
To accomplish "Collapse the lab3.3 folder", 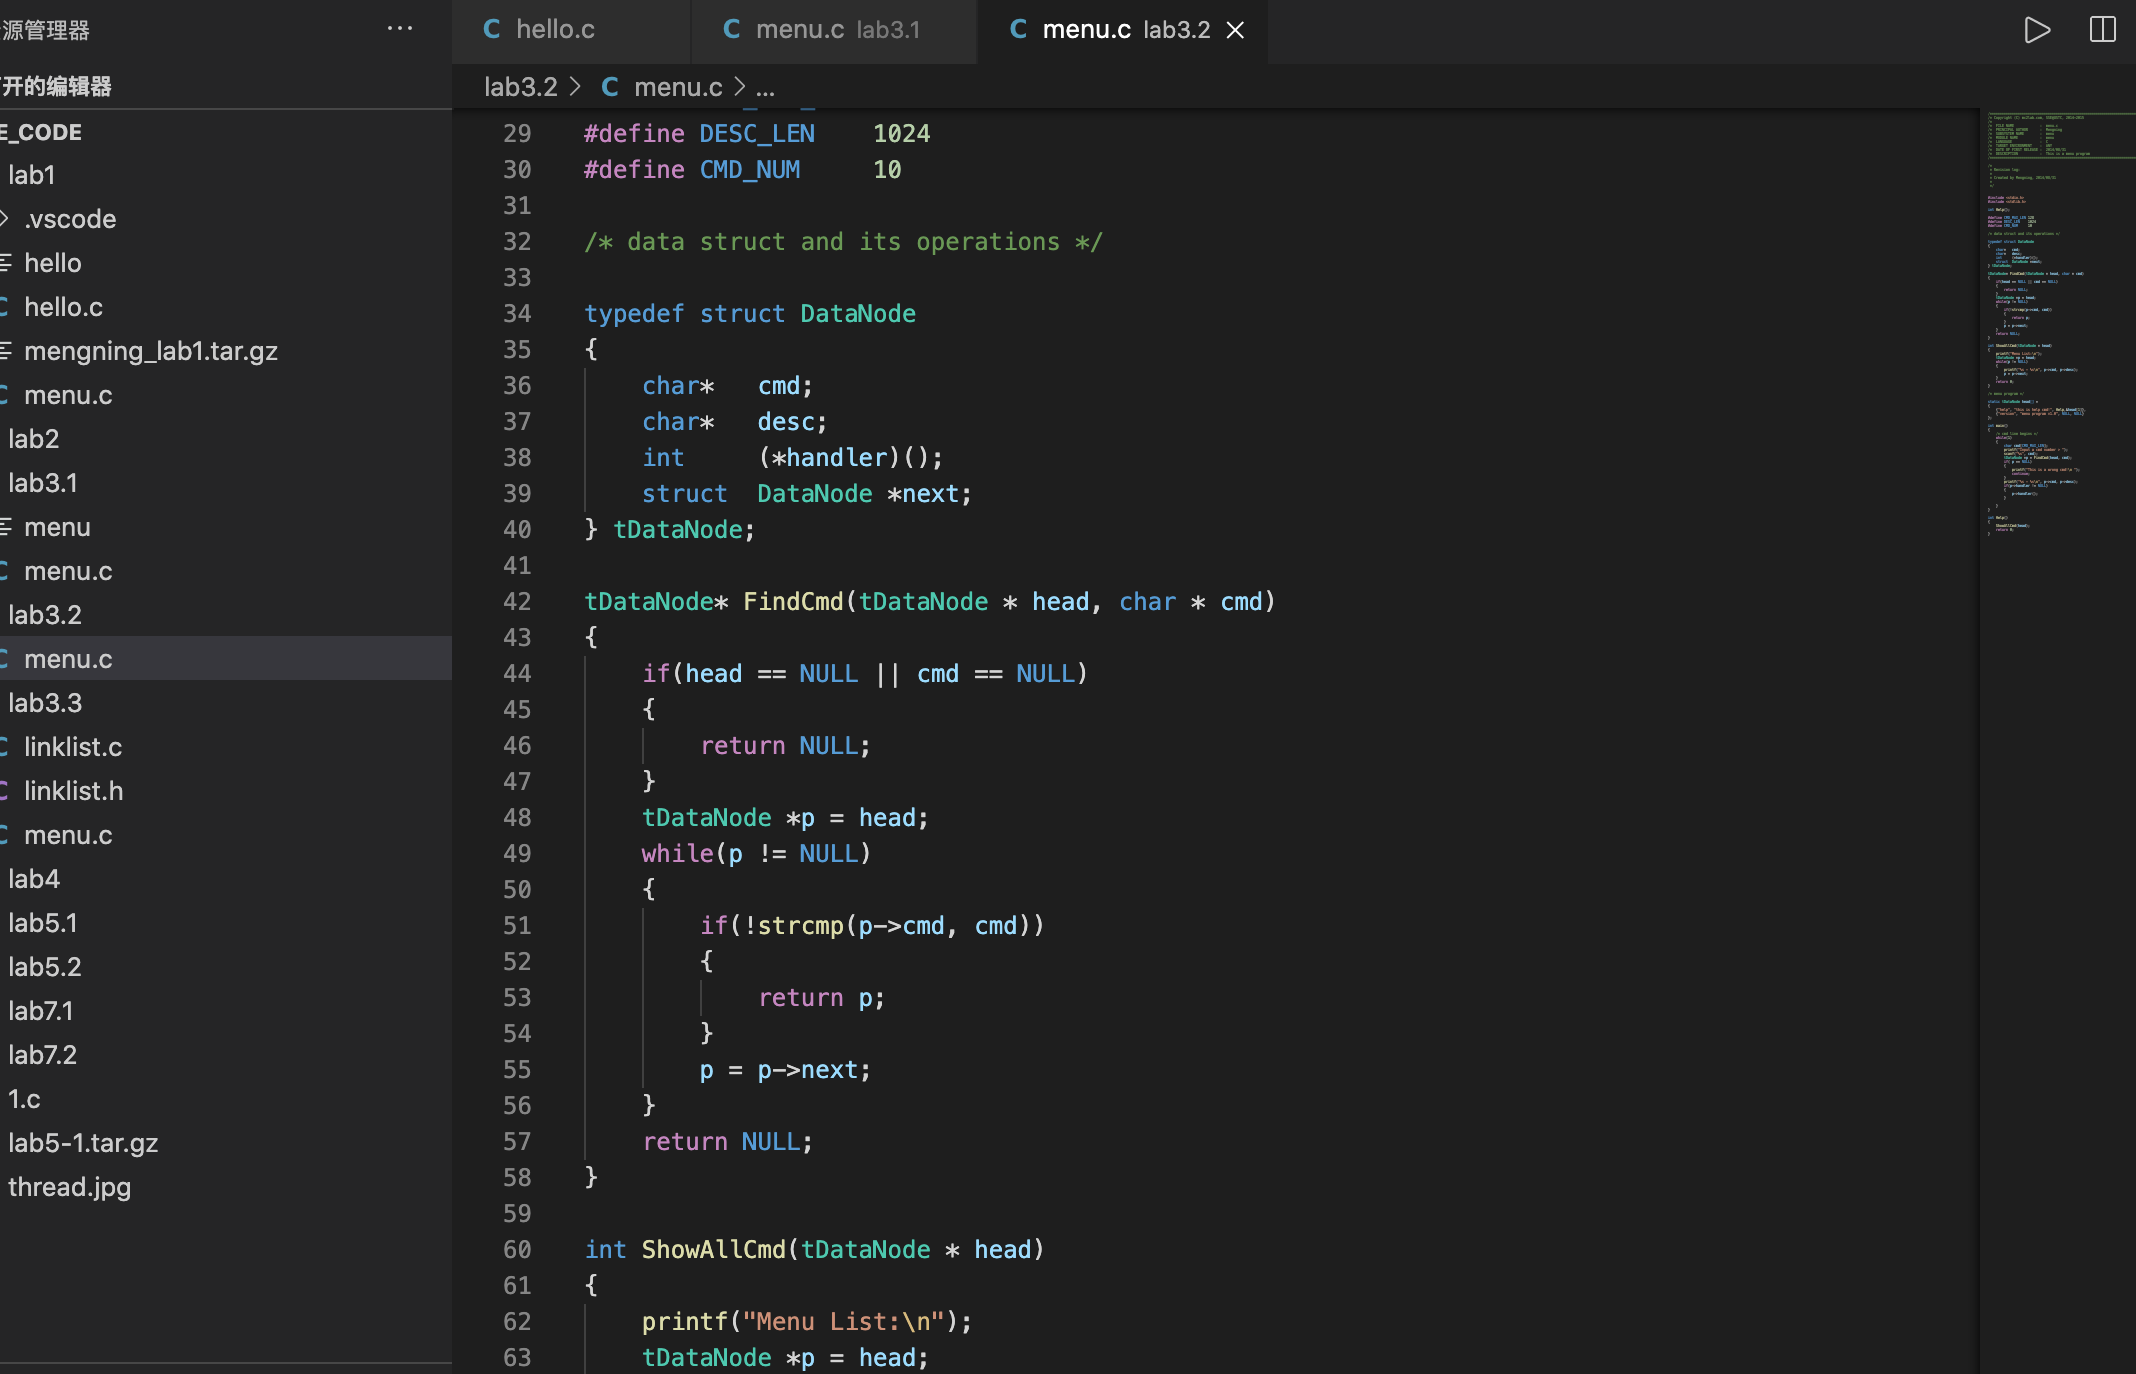I will tap(44, 703).
